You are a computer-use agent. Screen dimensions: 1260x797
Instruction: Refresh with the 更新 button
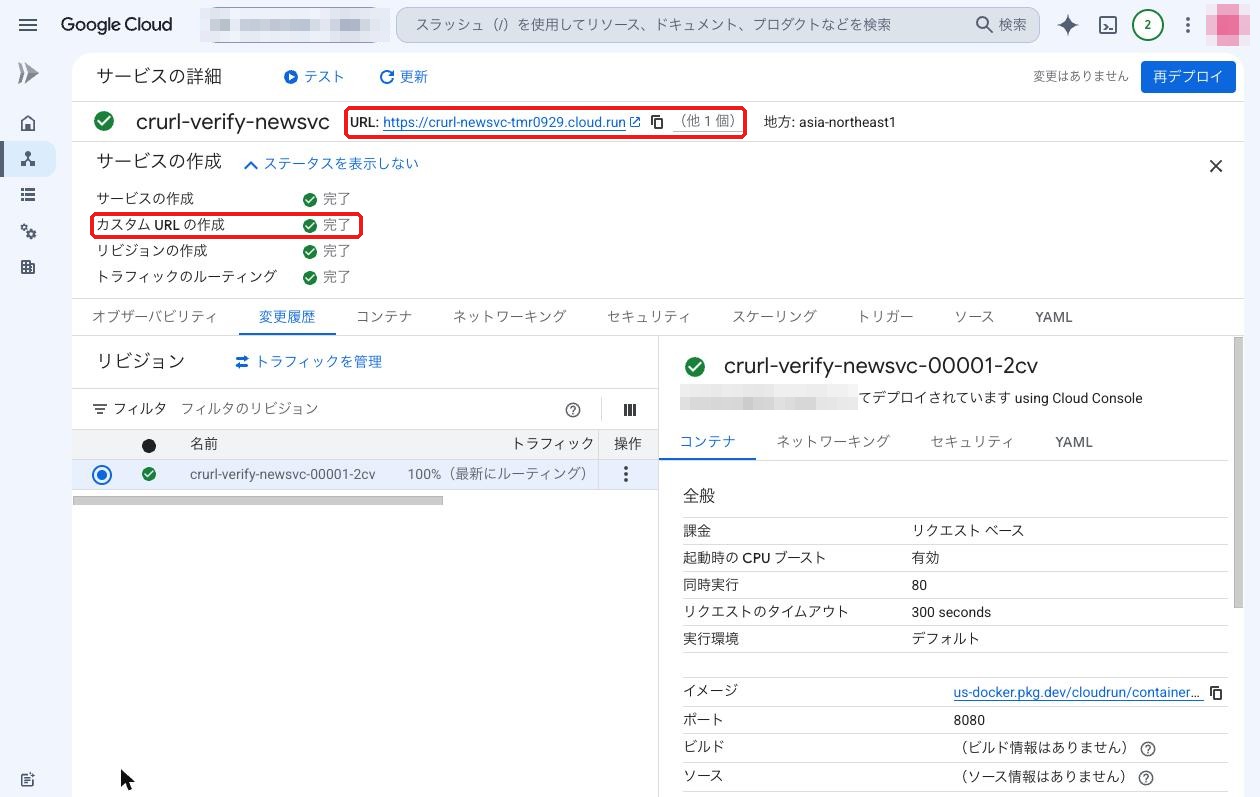point(404,77)
